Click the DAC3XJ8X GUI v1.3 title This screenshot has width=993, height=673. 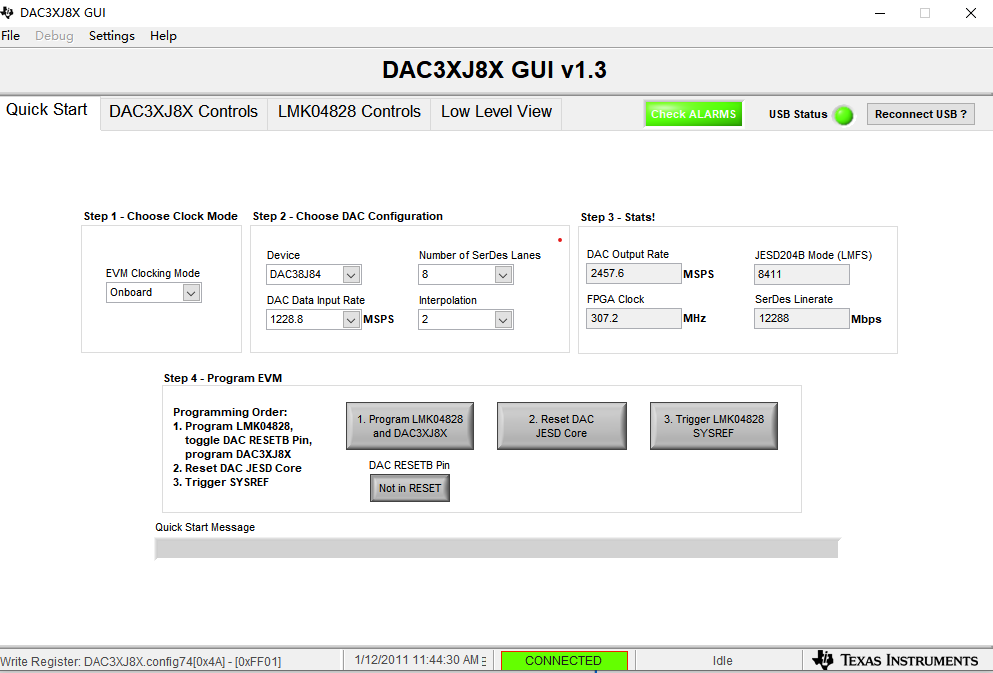495,70
